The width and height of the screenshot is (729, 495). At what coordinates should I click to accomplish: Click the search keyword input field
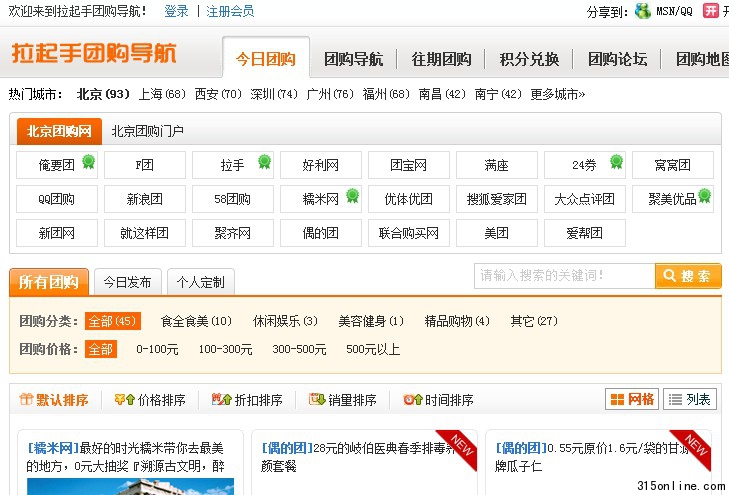coord(564,276)
